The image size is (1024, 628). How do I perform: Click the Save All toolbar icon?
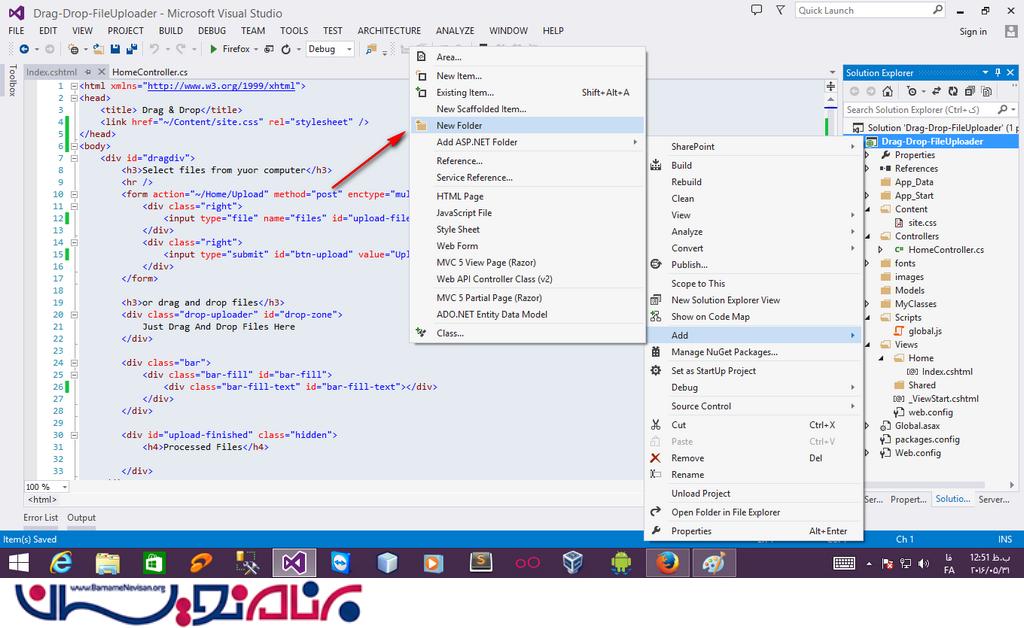click(131, 49)
